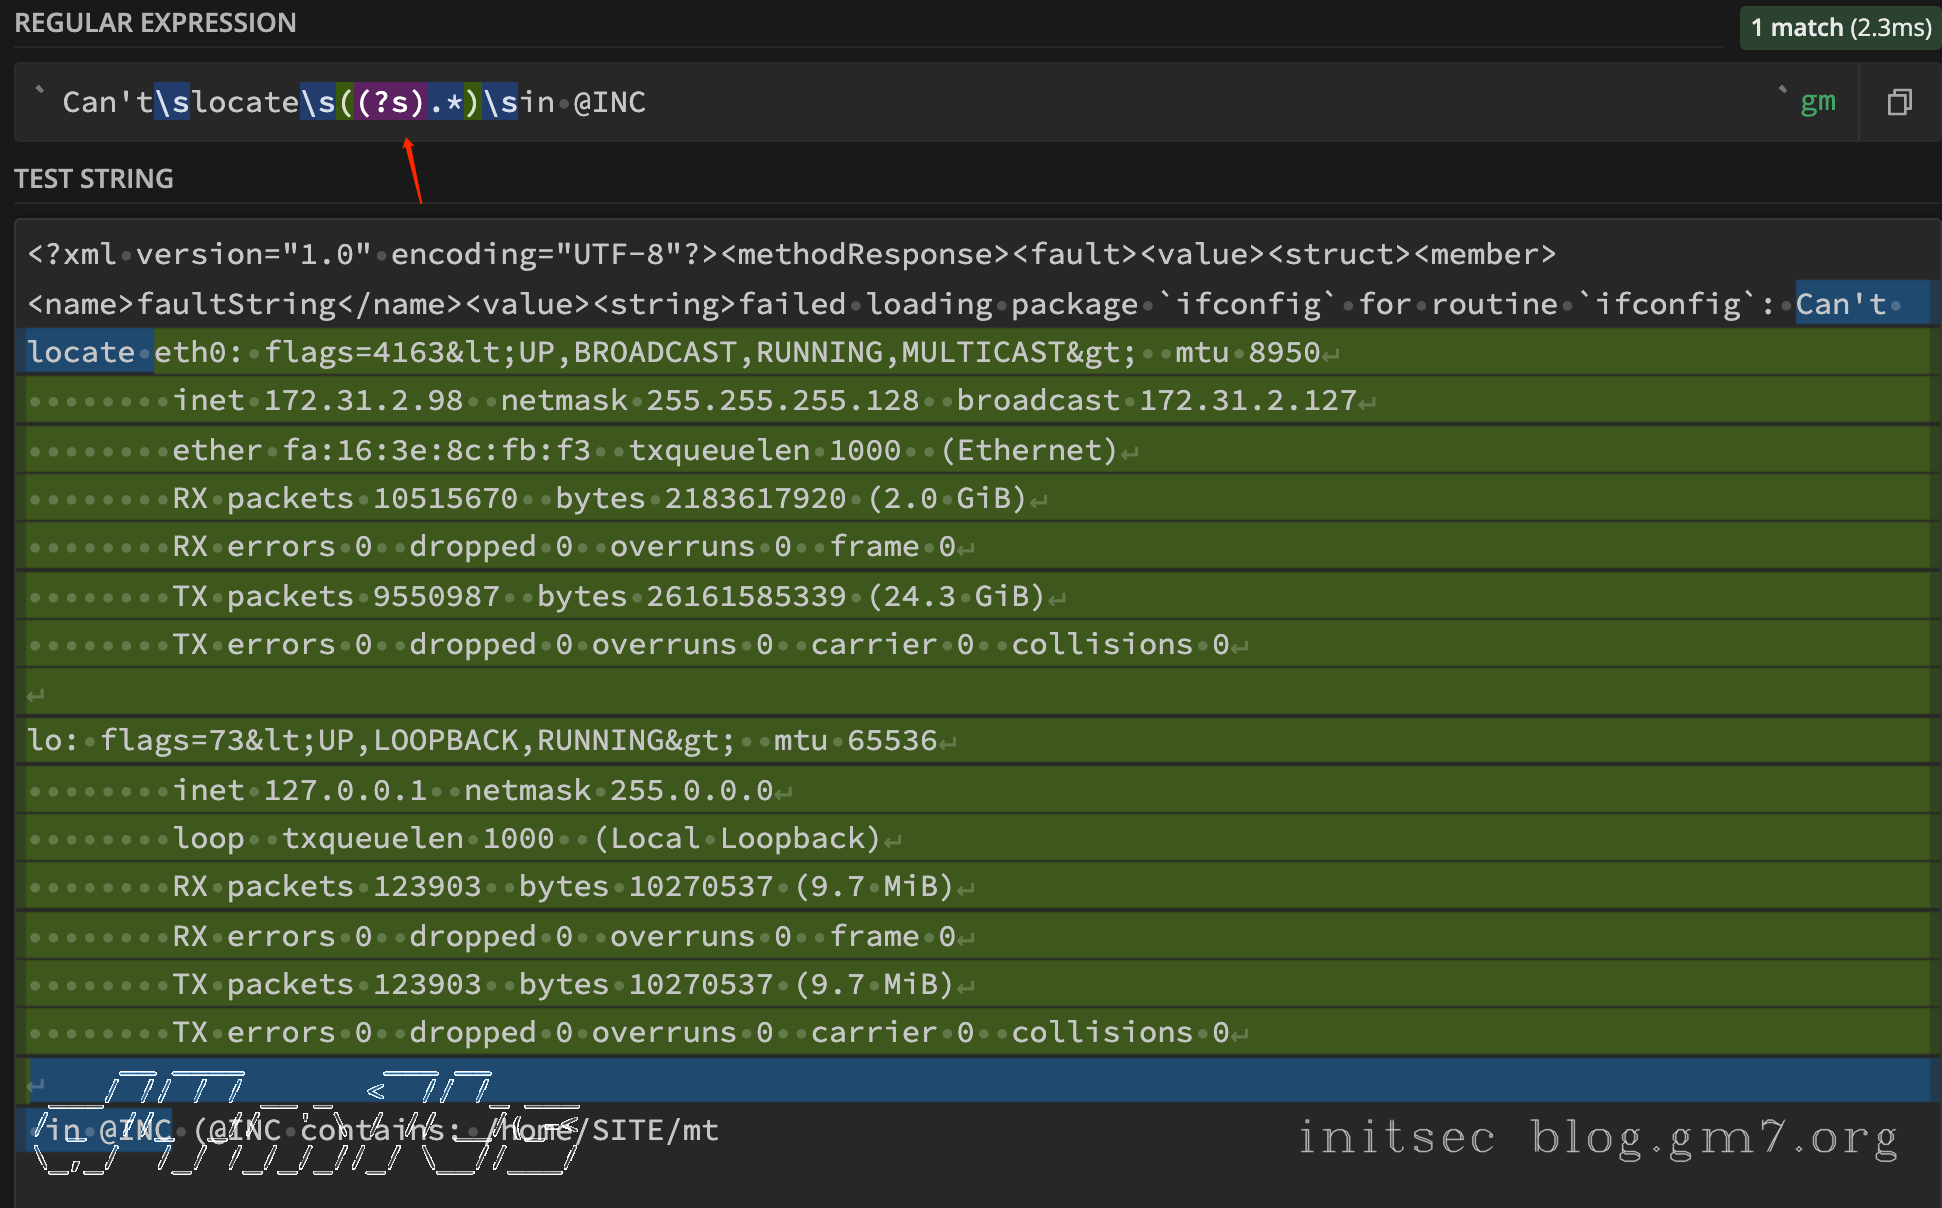
Task: Click the <methodResponse> tag text
Action: click(x=865, y=254)
